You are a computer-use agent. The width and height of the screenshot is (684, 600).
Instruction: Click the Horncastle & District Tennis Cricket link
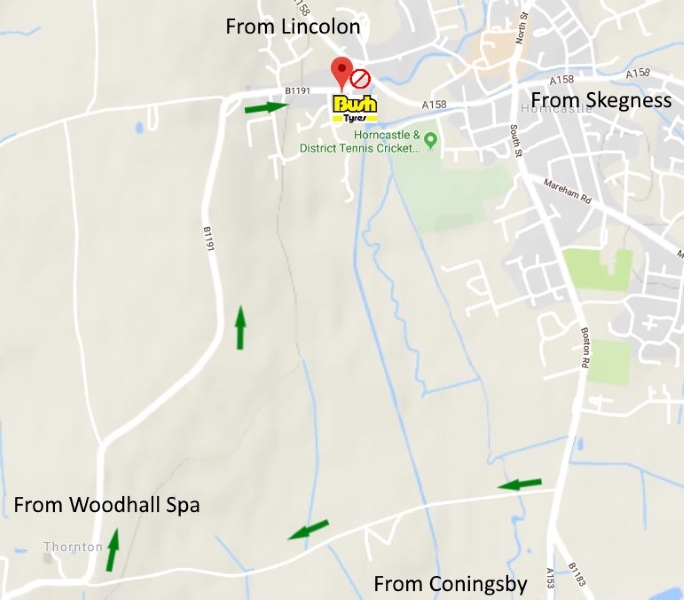pos(362,141)
